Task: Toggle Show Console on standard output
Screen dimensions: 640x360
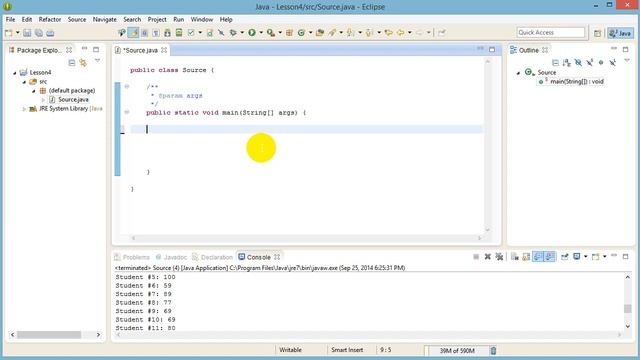Action: click(x=538, y=257)
